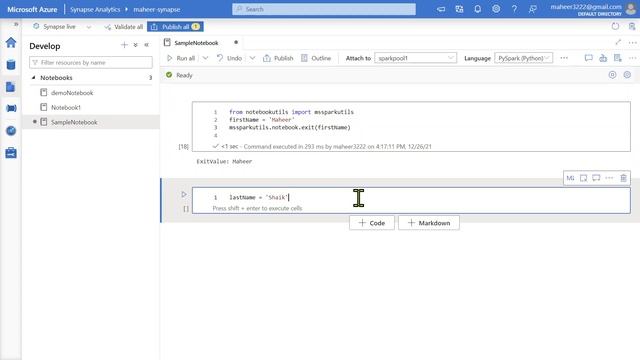Image resolution: width=640 pixels, height=360 pixels.
Task: Switch to the SampleNotebook tab
Action: (x=196, y=43)
